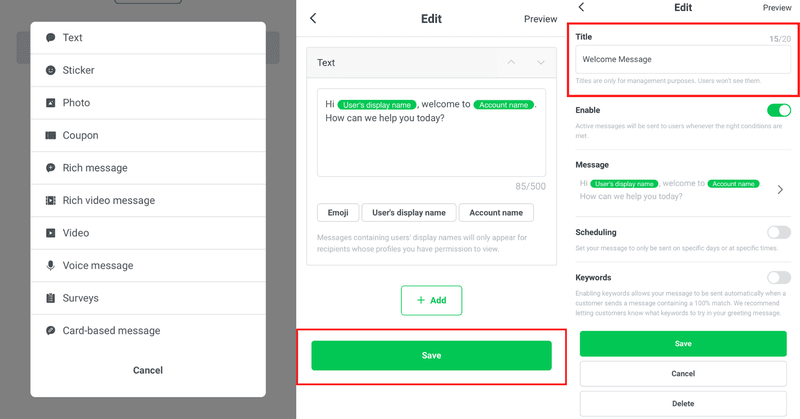Open Message details with right chevron
The width and height of the screenshot is (800, 419).
(780, 189)
